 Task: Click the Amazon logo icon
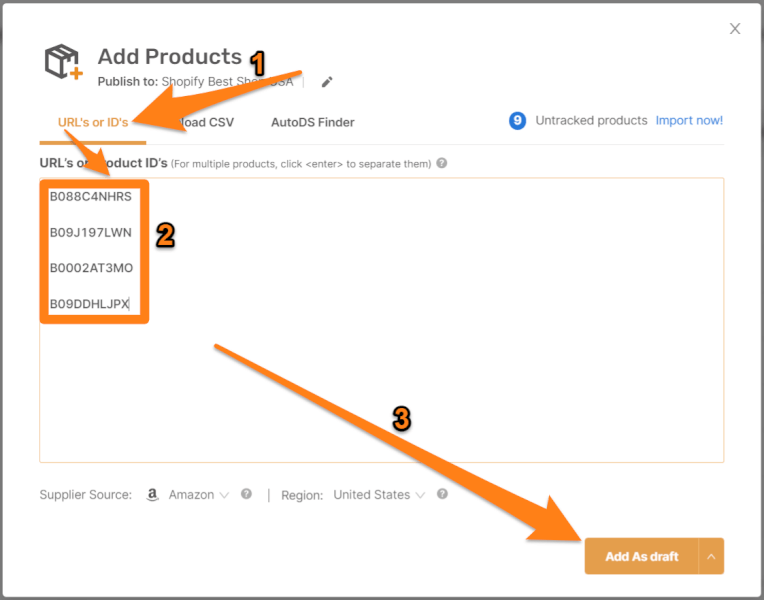[x=153, y=495]
